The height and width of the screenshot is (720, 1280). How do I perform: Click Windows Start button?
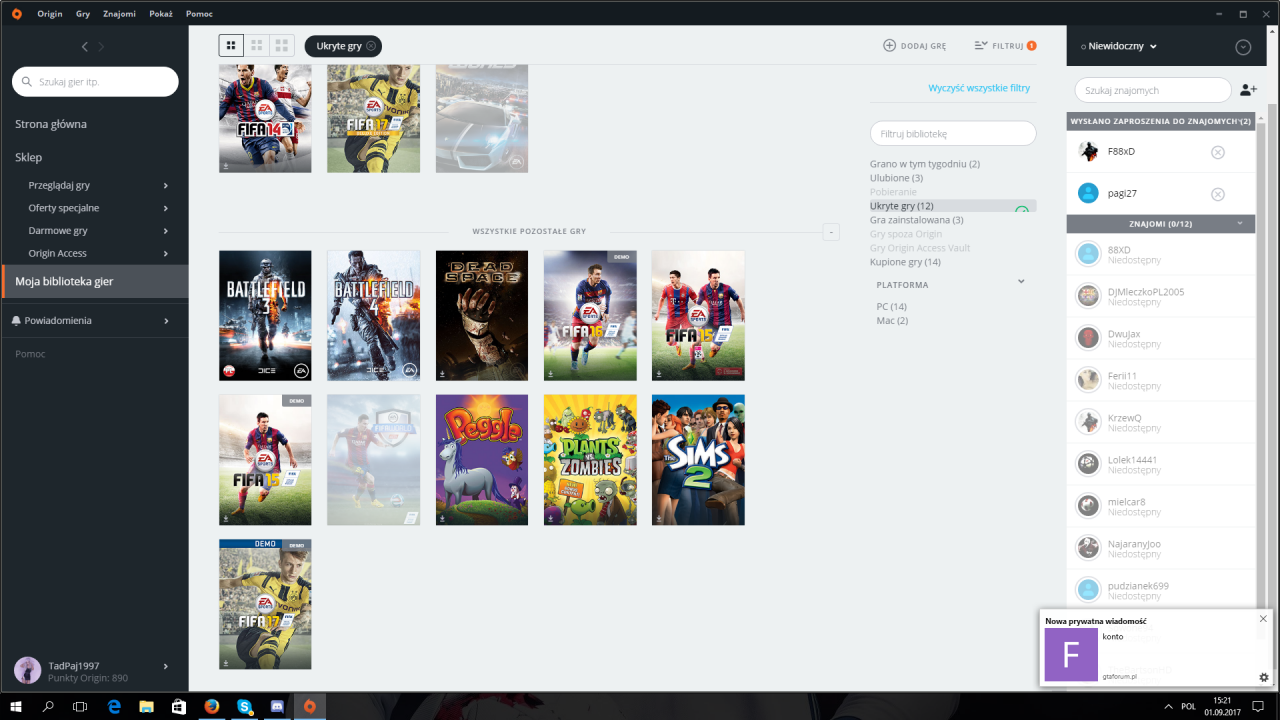(16, 706)
